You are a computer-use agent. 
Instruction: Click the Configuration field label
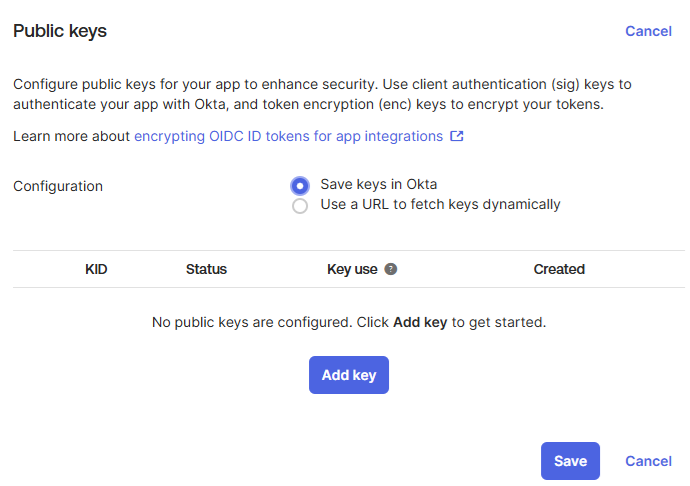[58, 186]
